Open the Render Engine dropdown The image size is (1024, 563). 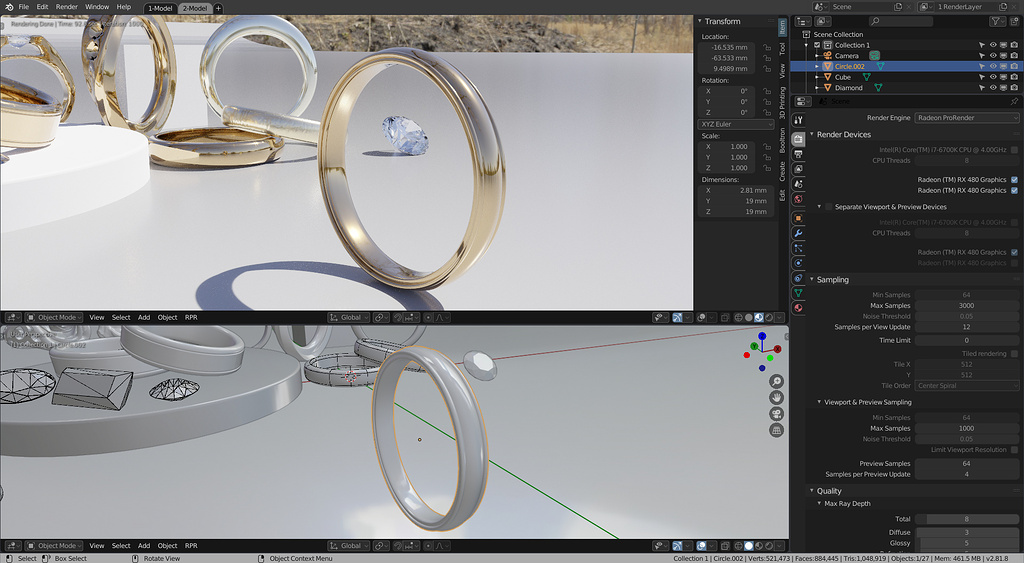967,118
